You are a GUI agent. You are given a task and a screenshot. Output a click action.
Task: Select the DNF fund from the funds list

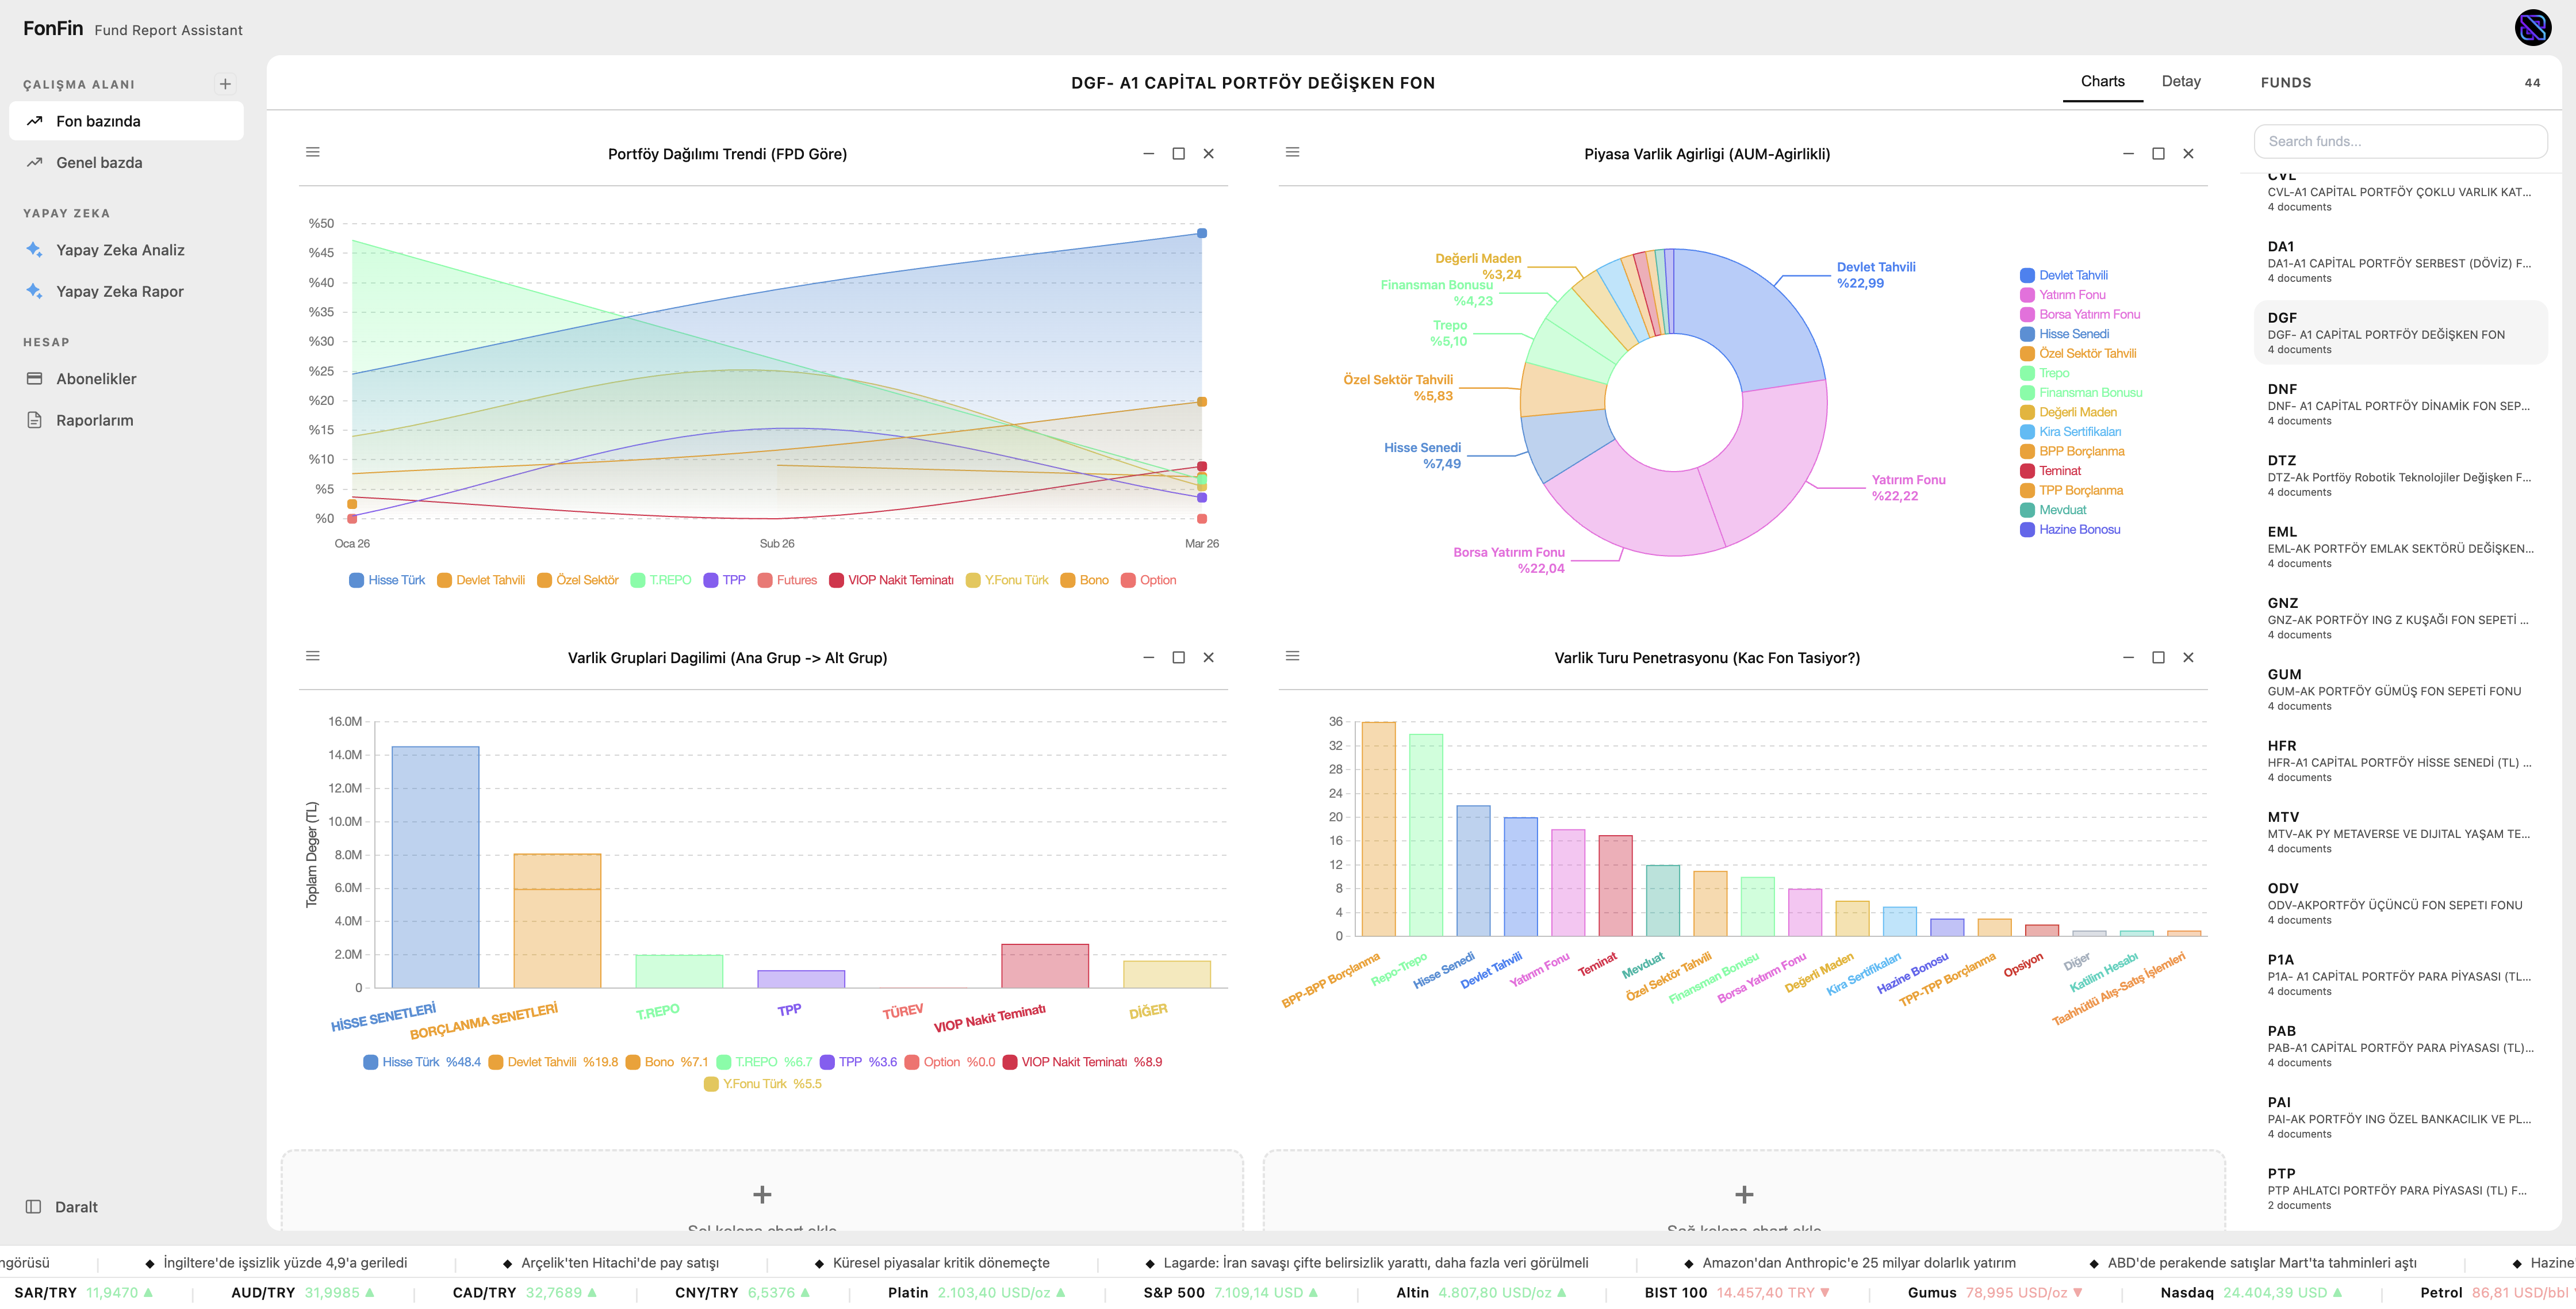(2400, 403)
